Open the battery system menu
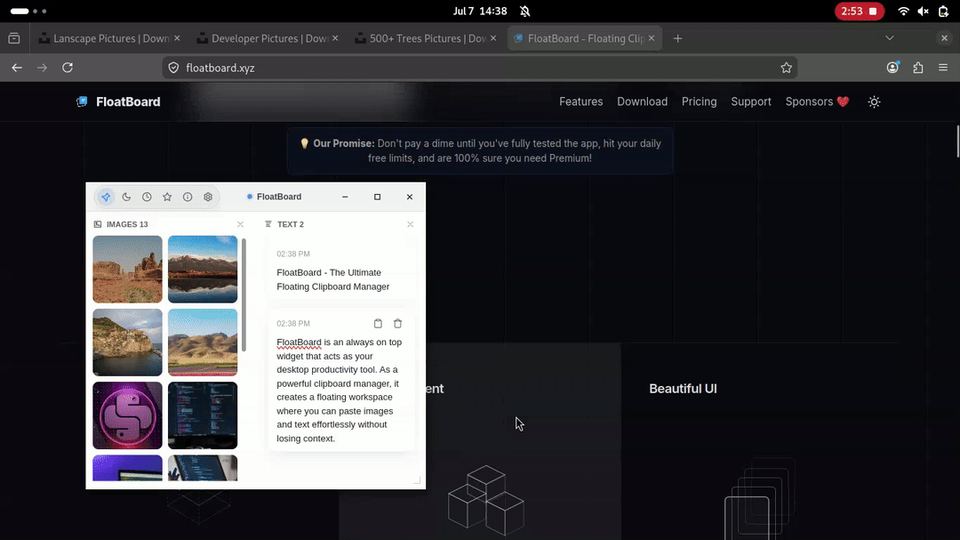This screenshot has width=960, height=540. pos(943,11)
